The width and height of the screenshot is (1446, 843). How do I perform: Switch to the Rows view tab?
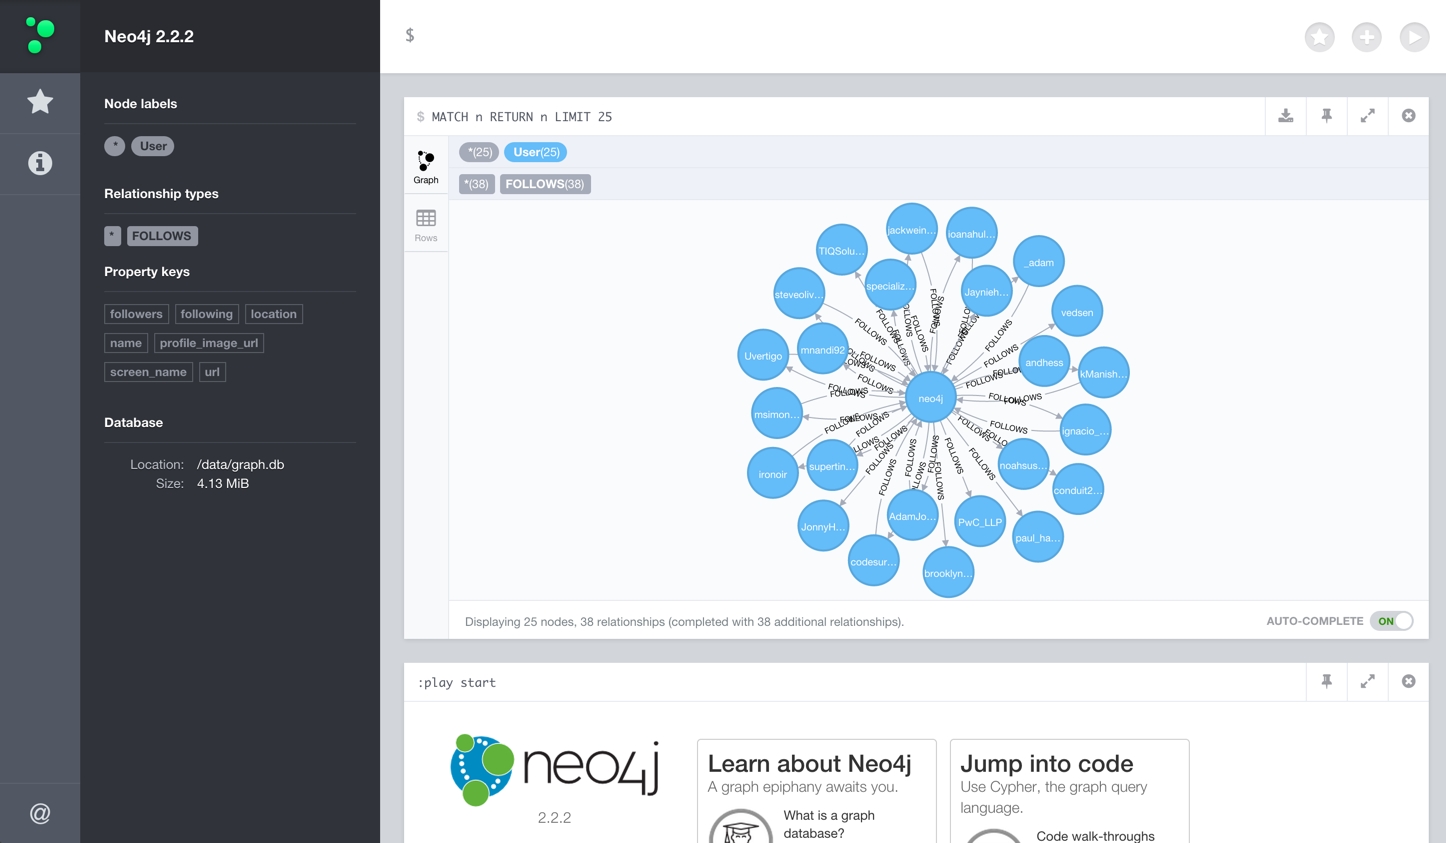pos(426,225)
